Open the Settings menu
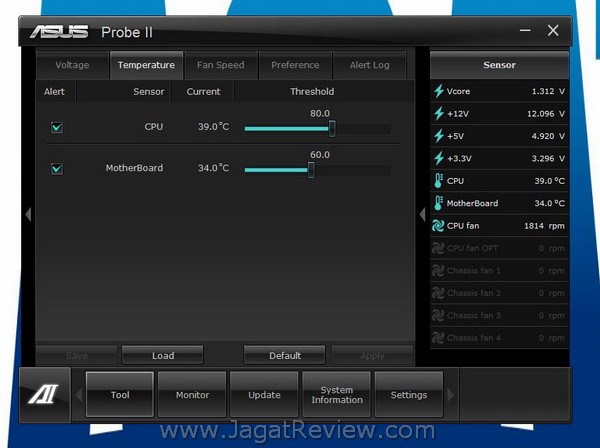Screen dimensions: 600x448 point(409,394)
